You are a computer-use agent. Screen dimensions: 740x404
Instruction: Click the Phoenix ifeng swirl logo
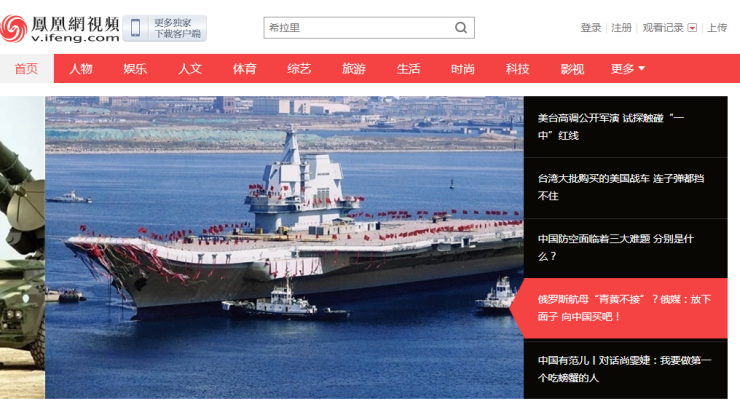coord(14,28)
